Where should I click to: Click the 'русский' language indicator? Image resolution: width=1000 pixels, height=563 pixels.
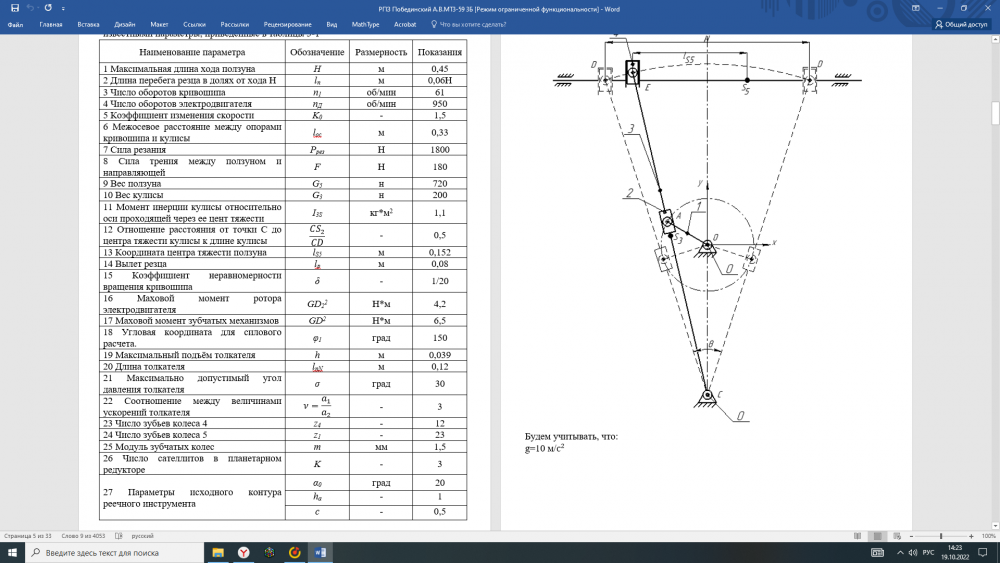142,536
